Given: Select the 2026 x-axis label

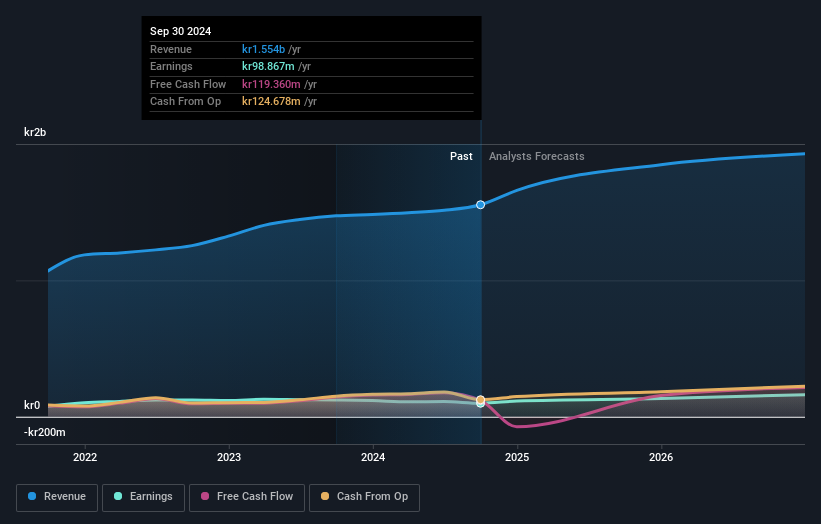Looking at the screenshot, I should click(661, 457).
